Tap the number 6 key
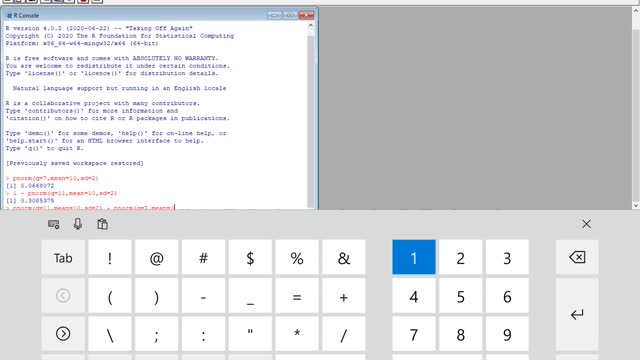The image size is (640, 360). pyautogui.click(x=507, y=296)
